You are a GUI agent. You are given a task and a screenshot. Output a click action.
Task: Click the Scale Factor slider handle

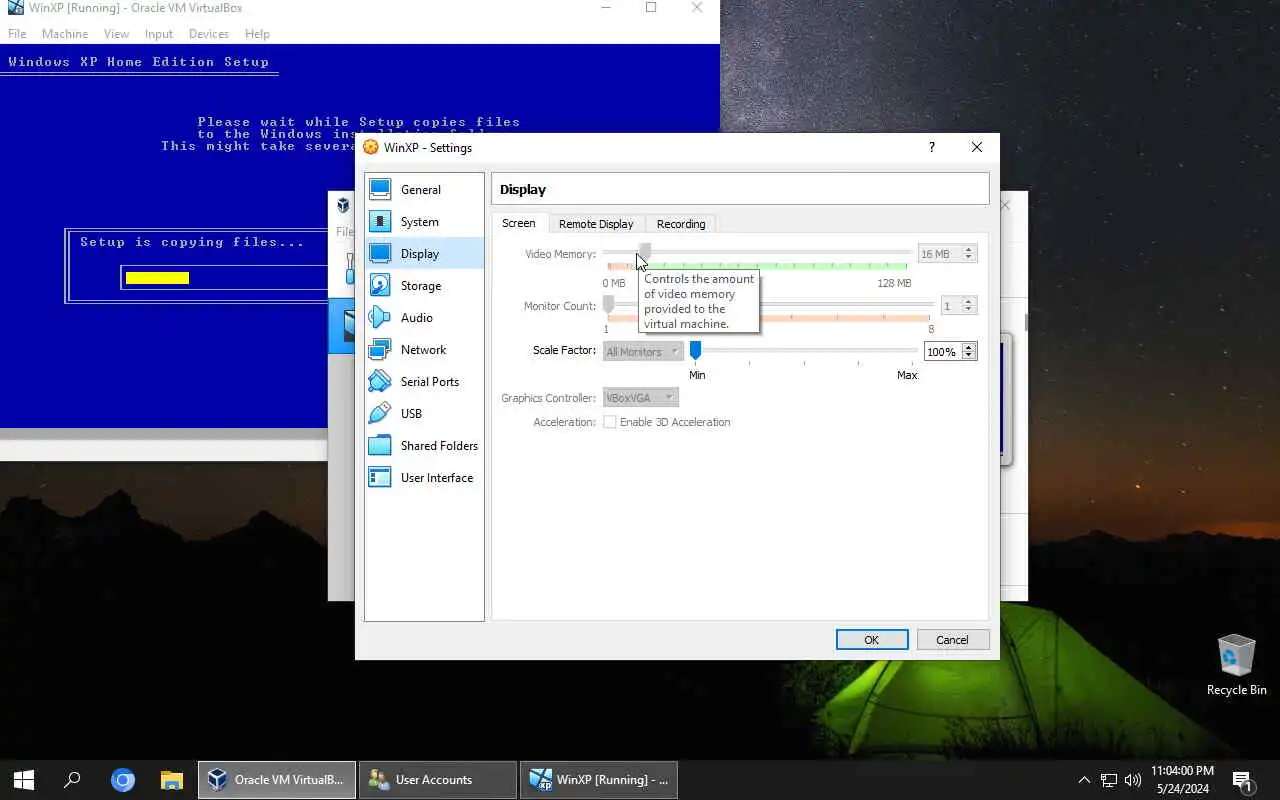(695, 349)
